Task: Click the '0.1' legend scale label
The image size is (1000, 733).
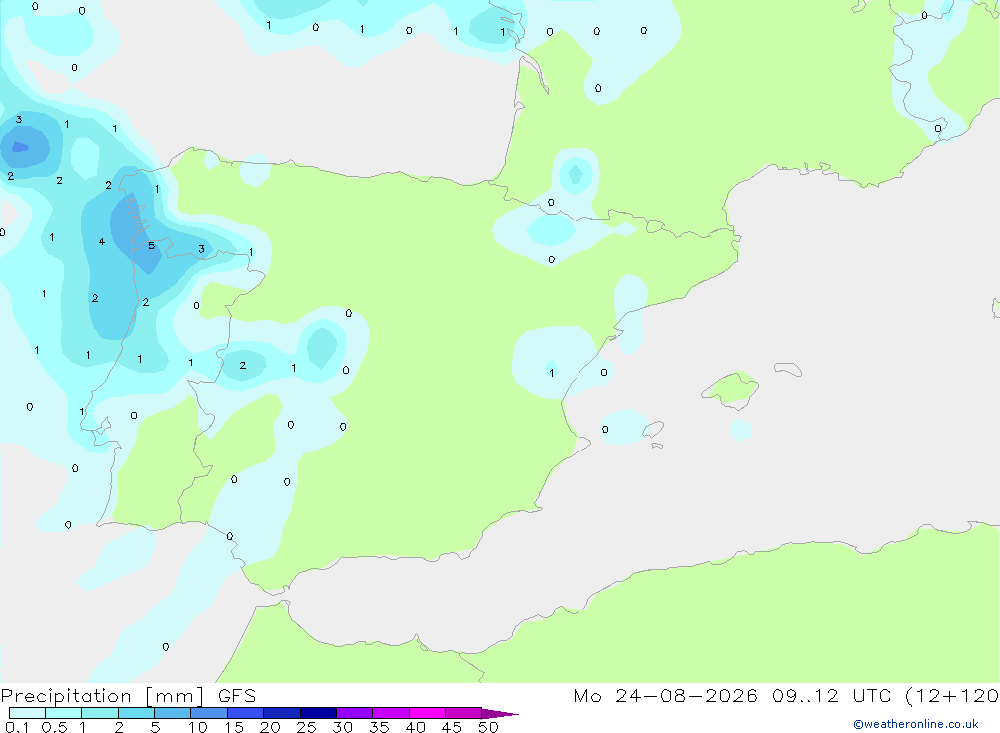Action: (x=17, y=727)
